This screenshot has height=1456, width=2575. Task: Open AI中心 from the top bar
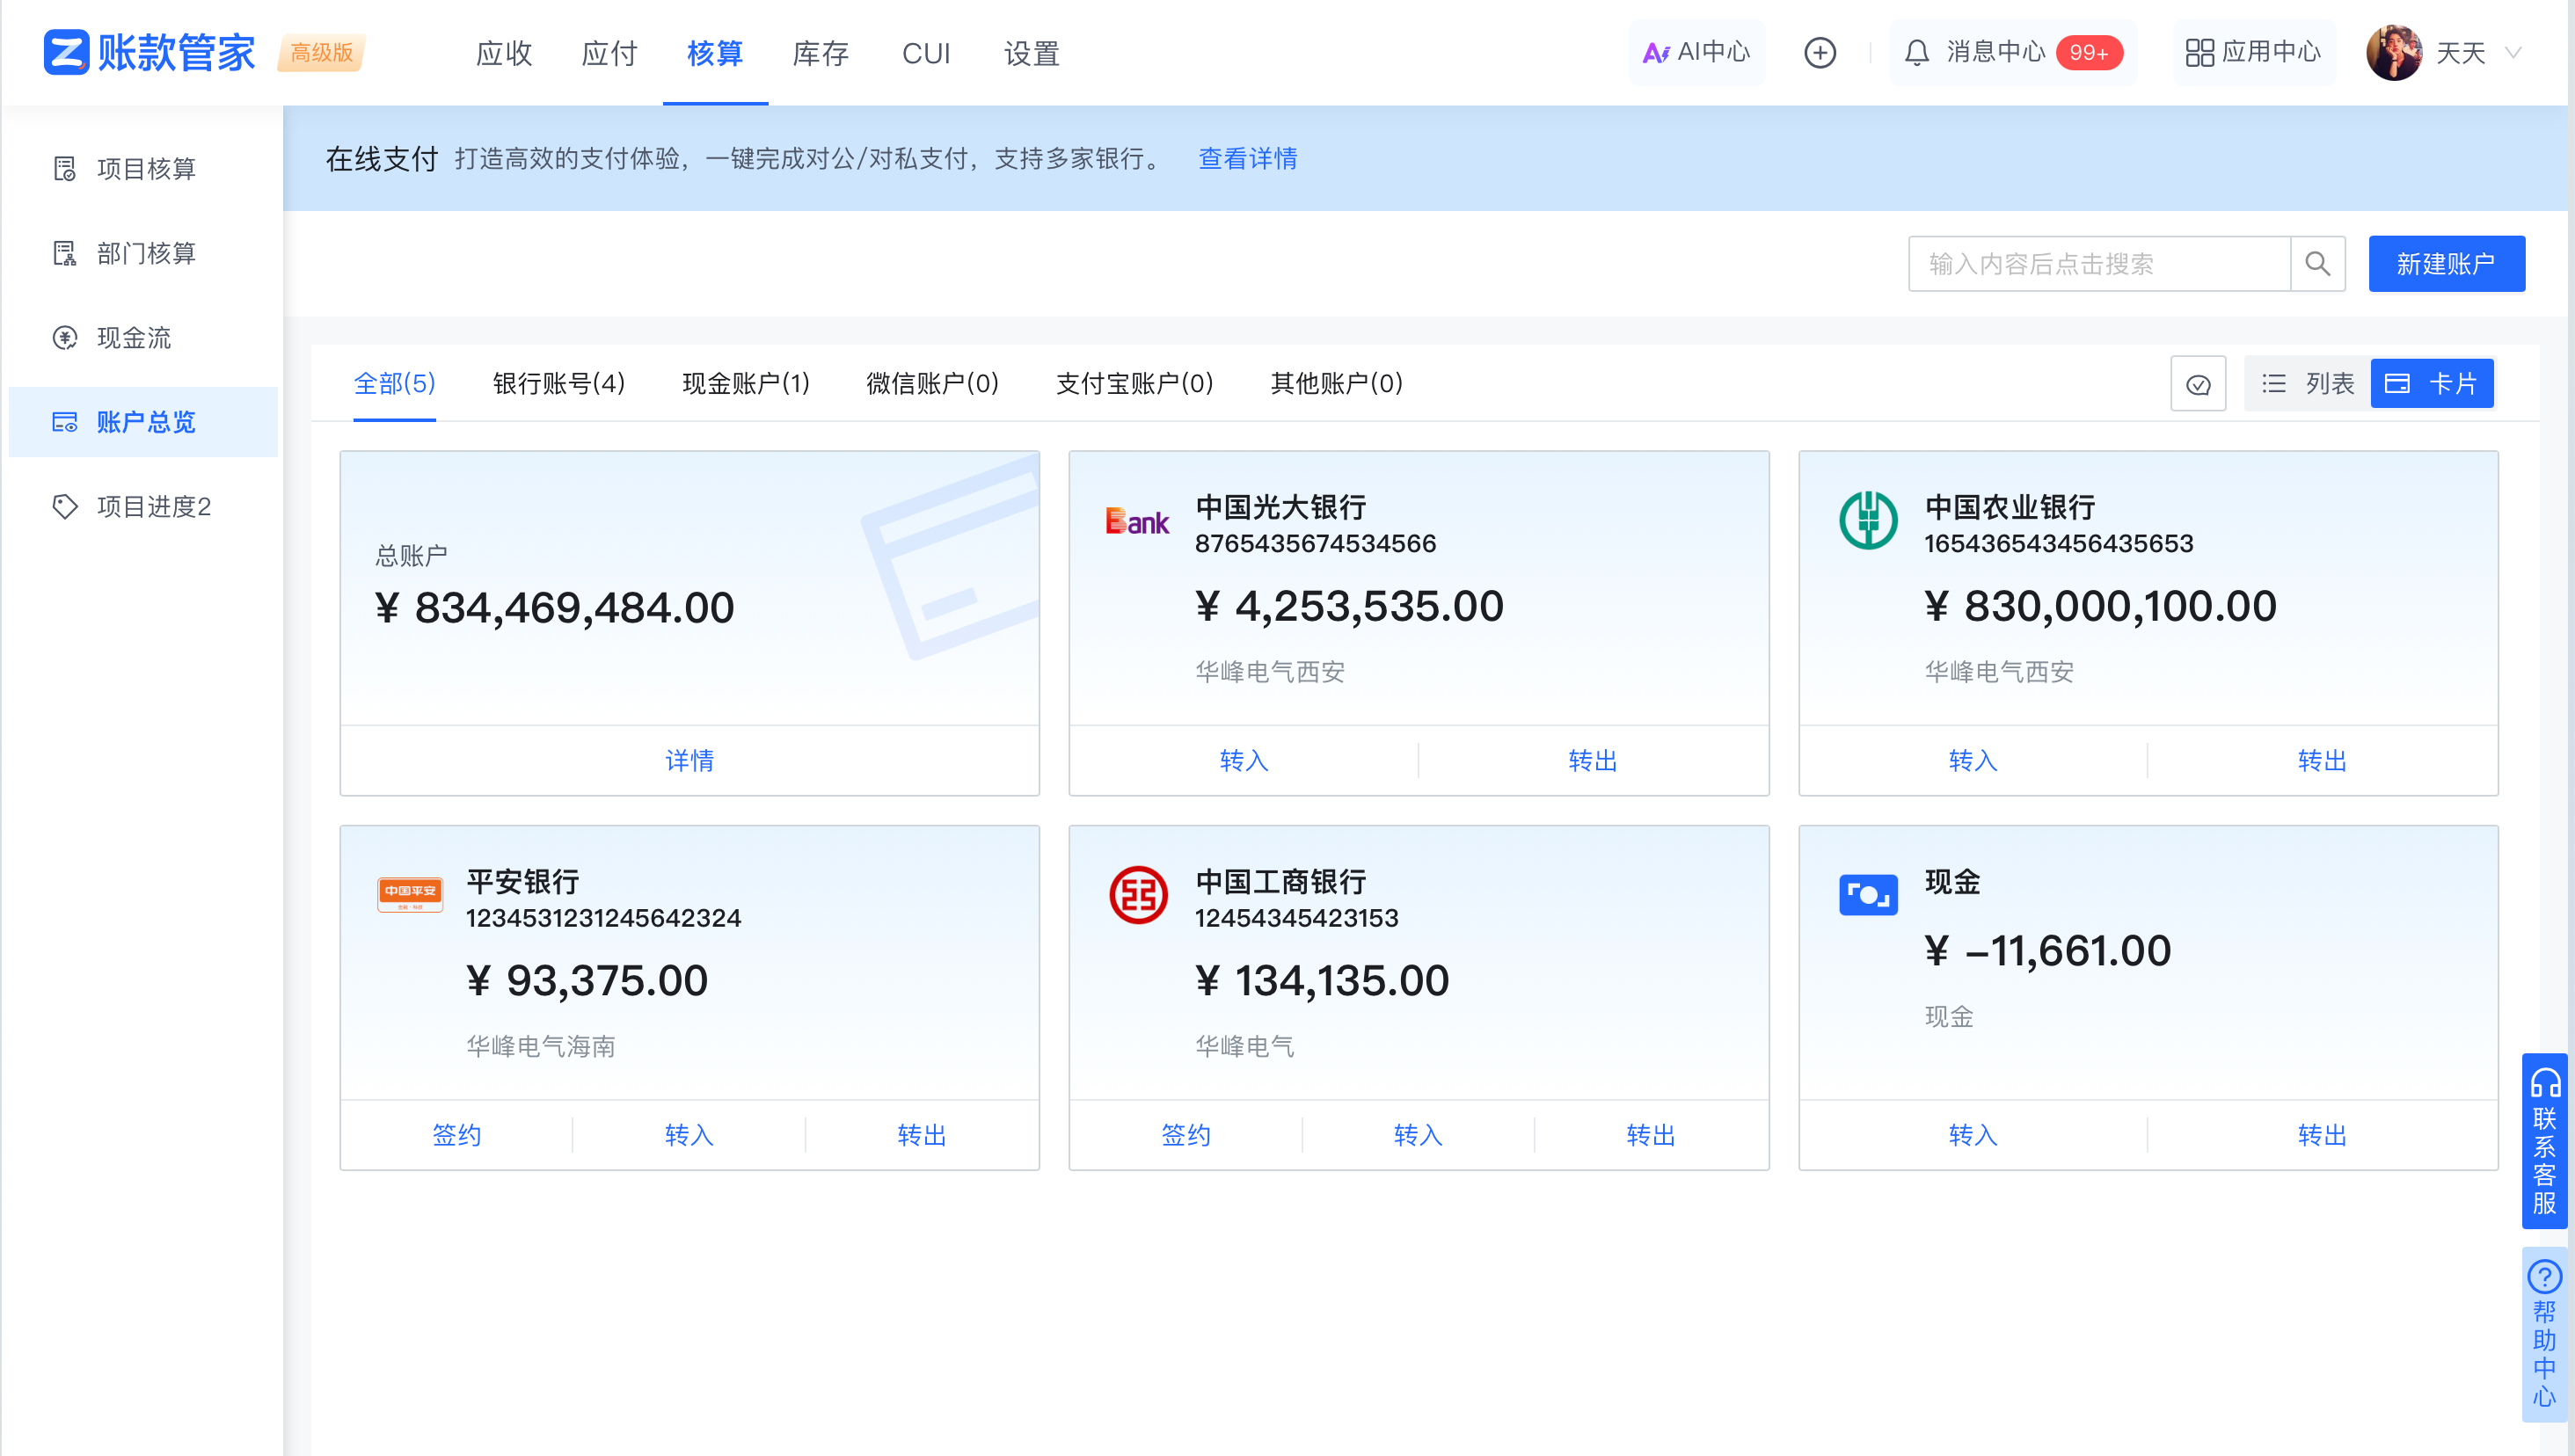[x=1697, y=53]
